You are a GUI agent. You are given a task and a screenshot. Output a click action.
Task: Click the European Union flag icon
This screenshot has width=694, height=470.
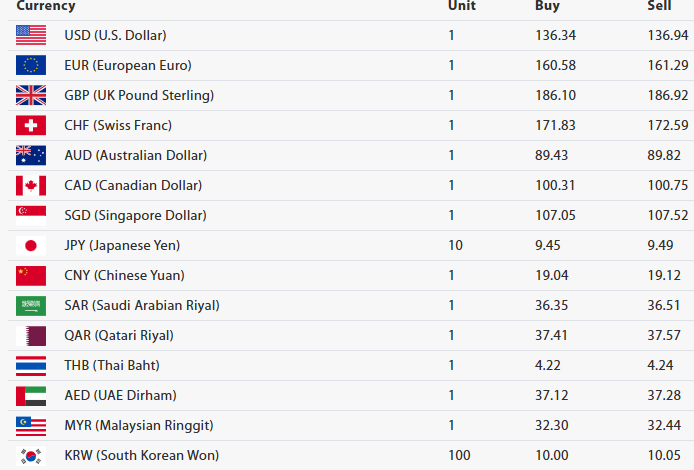click(x=31, y=66)
